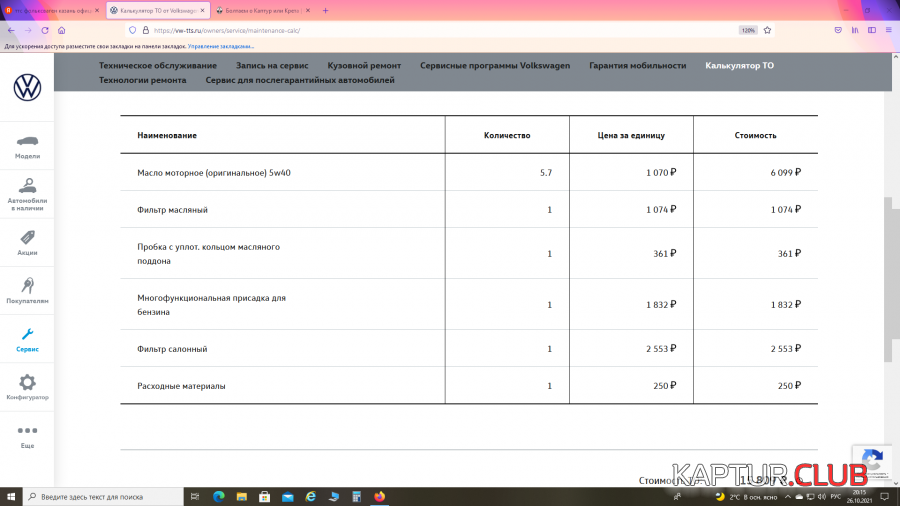Open the Калькулятор ТО navigation item

click(739, 65)
